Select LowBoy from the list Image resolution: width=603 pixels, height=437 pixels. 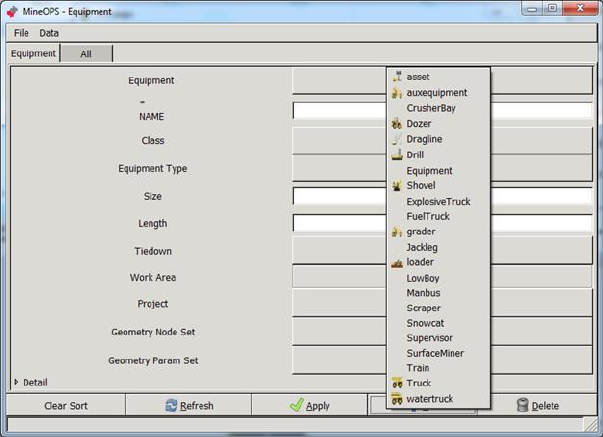438,278
